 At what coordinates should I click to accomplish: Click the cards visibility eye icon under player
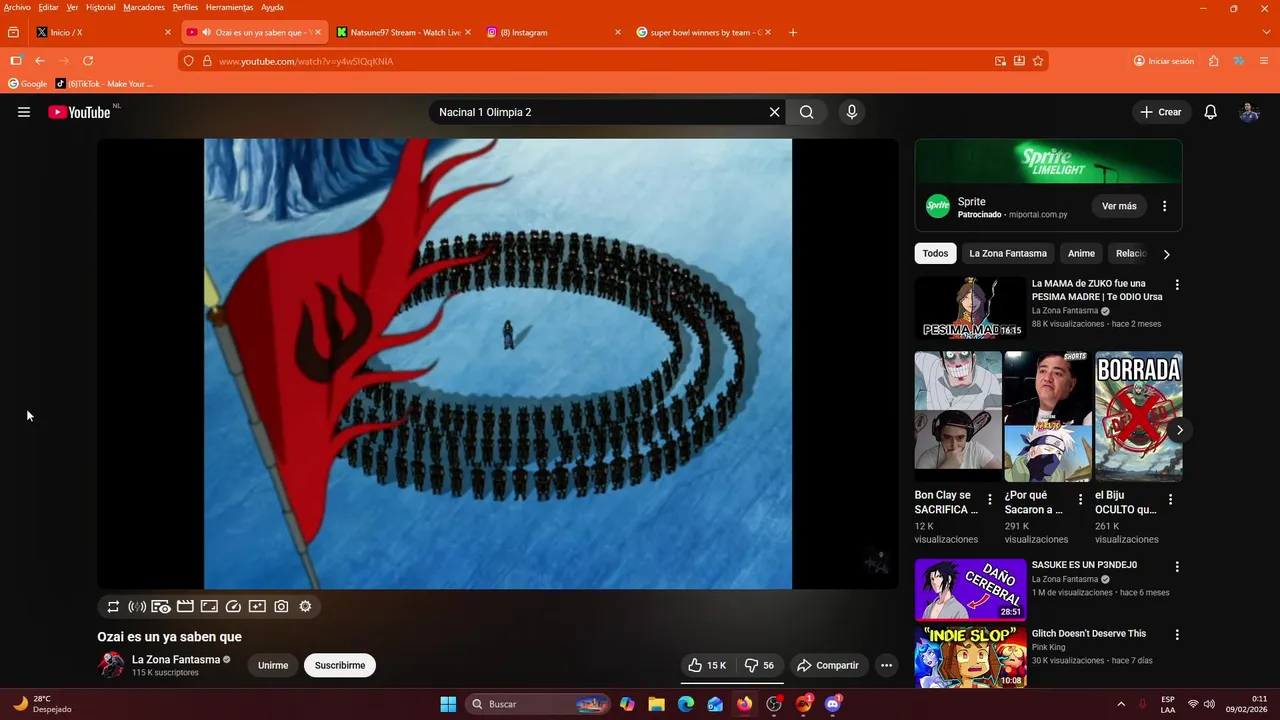click(161, 606)
